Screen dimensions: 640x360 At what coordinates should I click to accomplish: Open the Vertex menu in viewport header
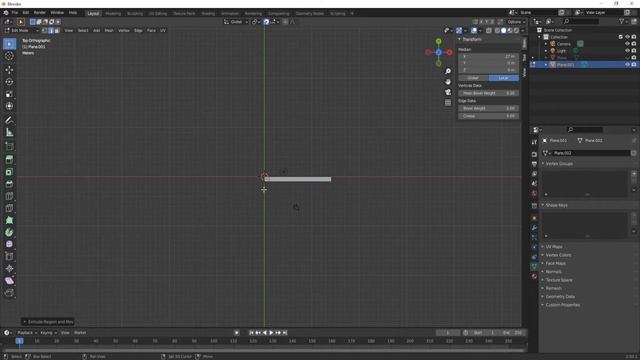tap(124, 30)
